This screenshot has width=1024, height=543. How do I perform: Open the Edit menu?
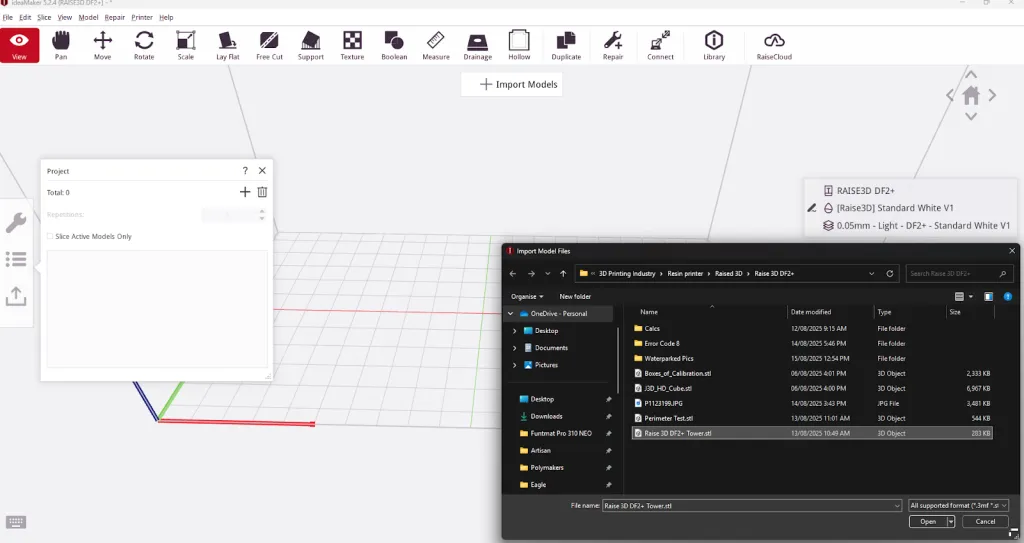[25, 17]
